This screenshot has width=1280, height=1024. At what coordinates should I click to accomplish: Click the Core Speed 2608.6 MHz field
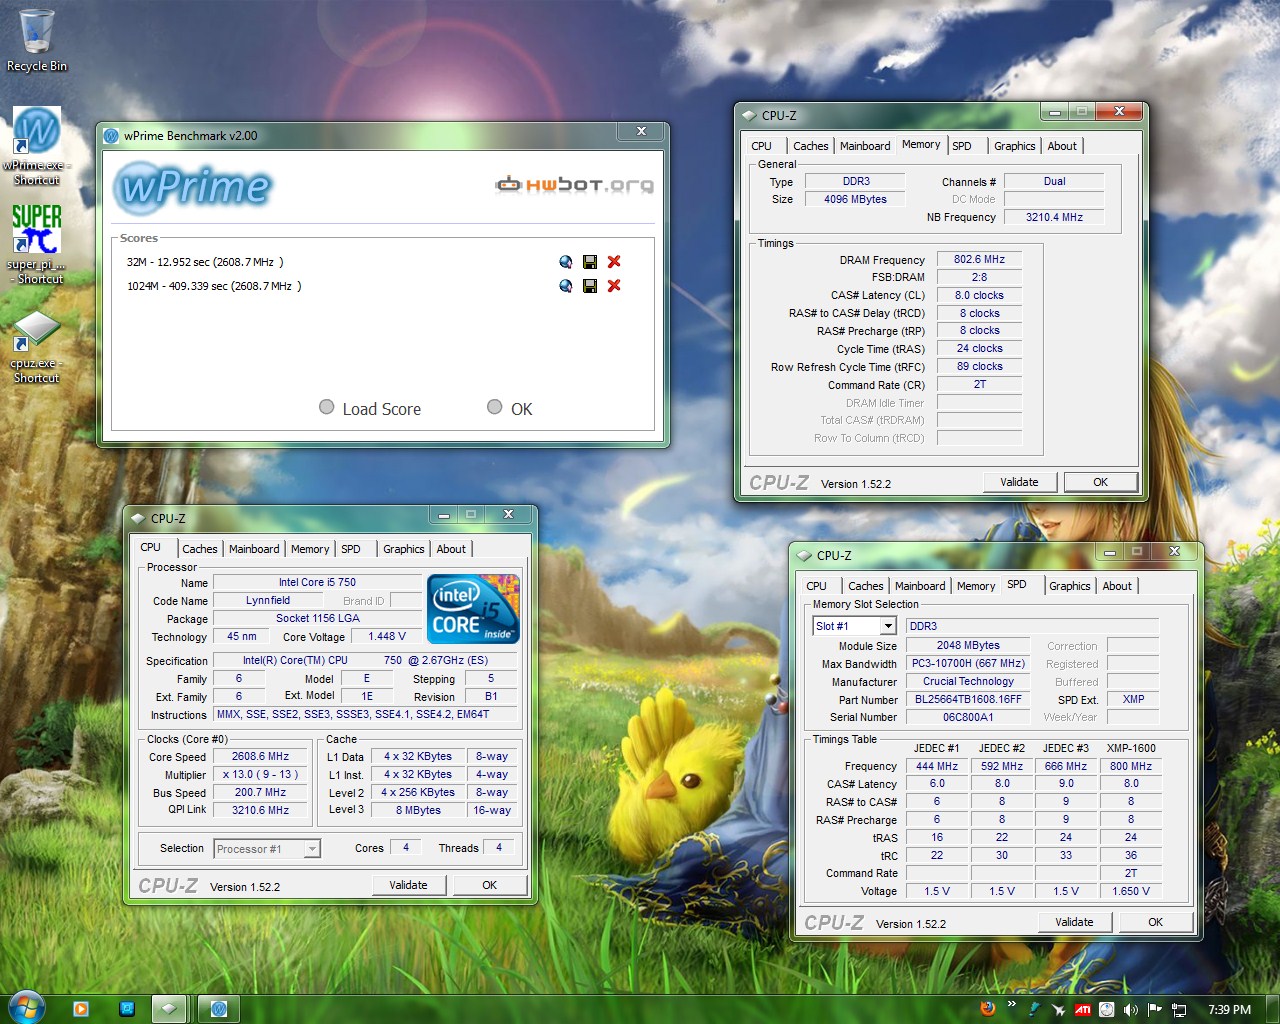[x=261, y=756]
